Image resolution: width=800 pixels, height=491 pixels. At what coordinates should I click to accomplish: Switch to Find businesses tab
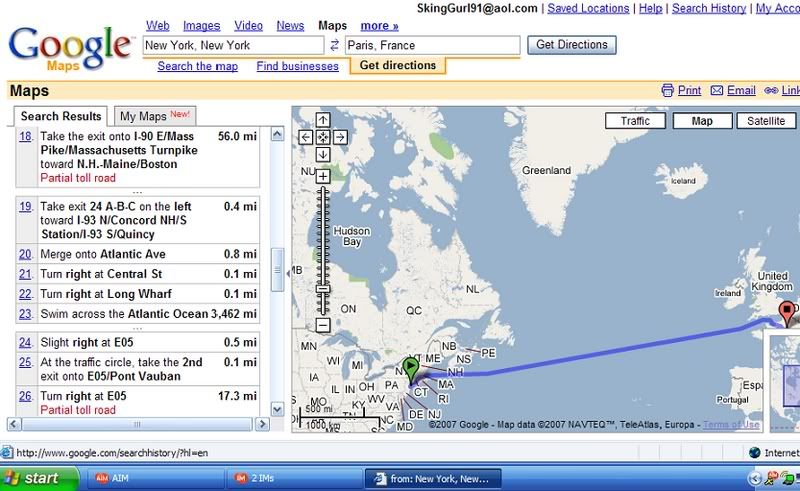[297, 66]
